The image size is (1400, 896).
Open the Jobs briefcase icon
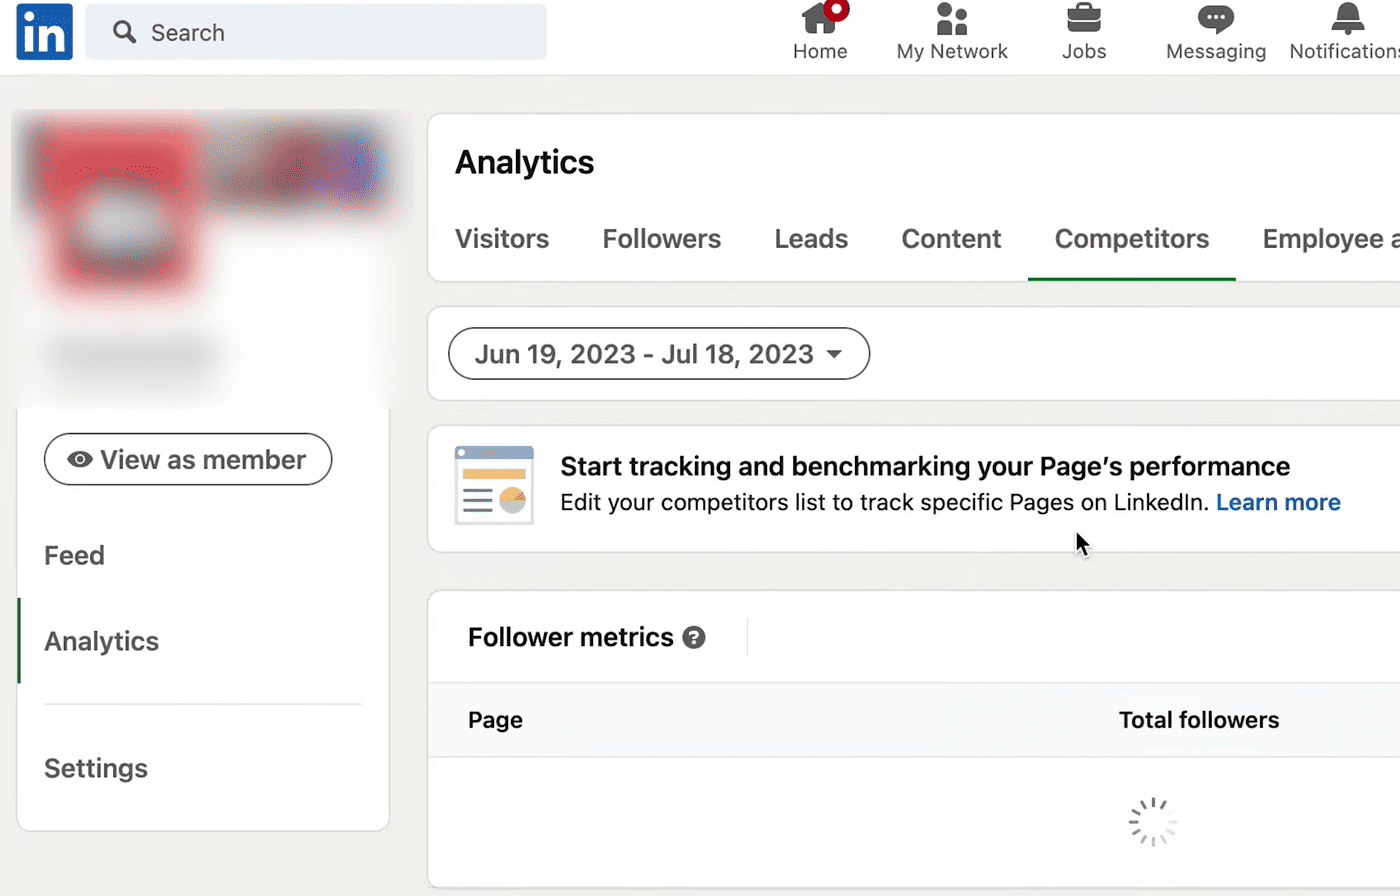coord(1084,17)
